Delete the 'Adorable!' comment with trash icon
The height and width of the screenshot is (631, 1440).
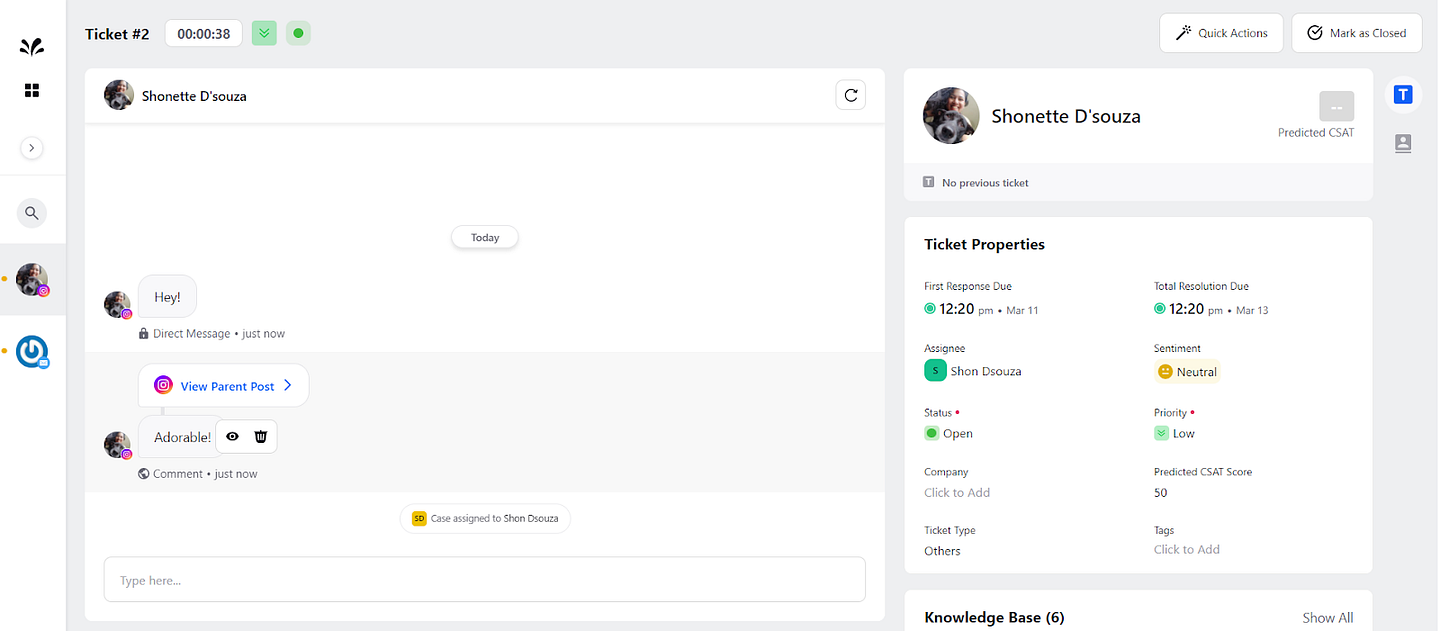pos(261,436)
